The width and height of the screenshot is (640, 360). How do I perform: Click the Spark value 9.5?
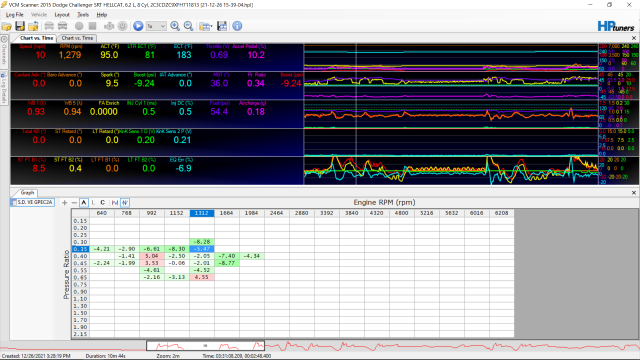pos(112,84)
